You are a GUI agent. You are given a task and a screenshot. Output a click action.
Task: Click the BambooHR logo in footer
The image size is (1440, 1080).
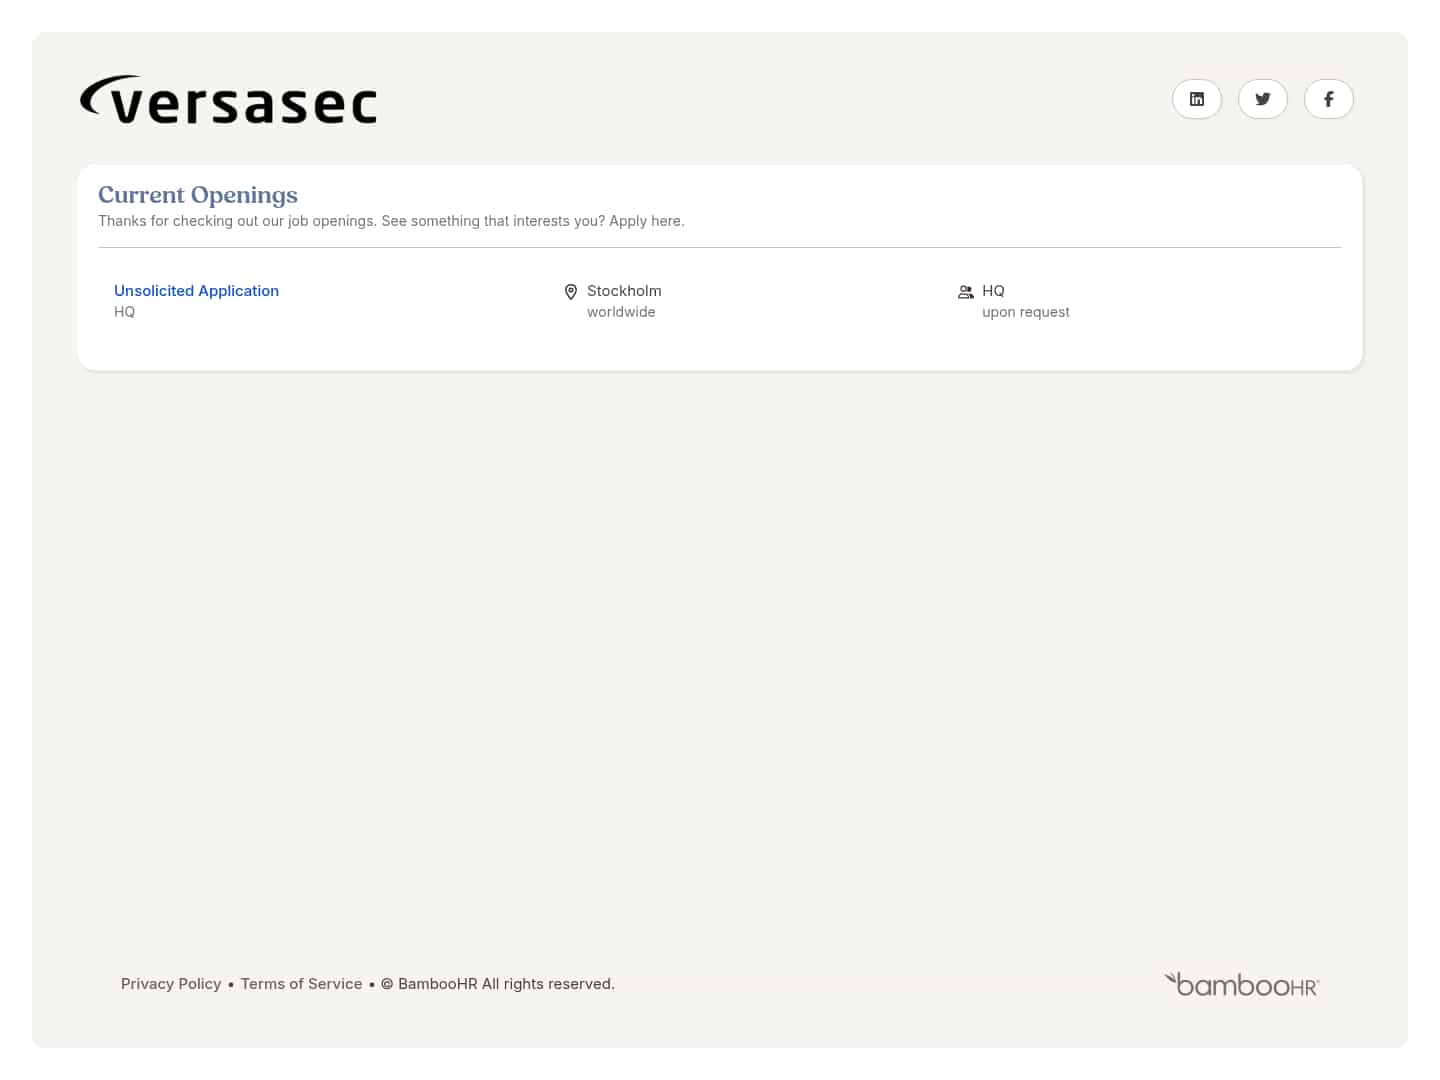pyautogui.click(x=1242, y=984)
